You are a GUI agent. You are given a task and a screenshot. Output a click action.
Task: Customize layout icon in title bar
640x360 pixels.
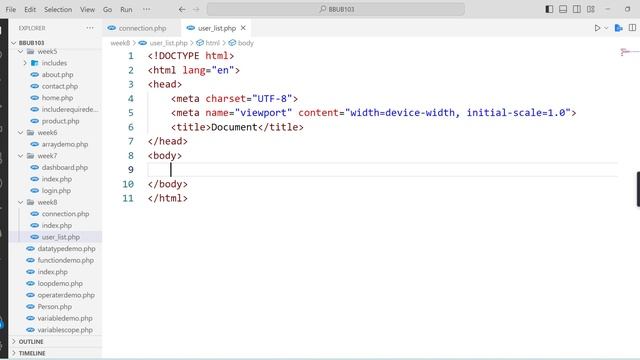point(591,9)
